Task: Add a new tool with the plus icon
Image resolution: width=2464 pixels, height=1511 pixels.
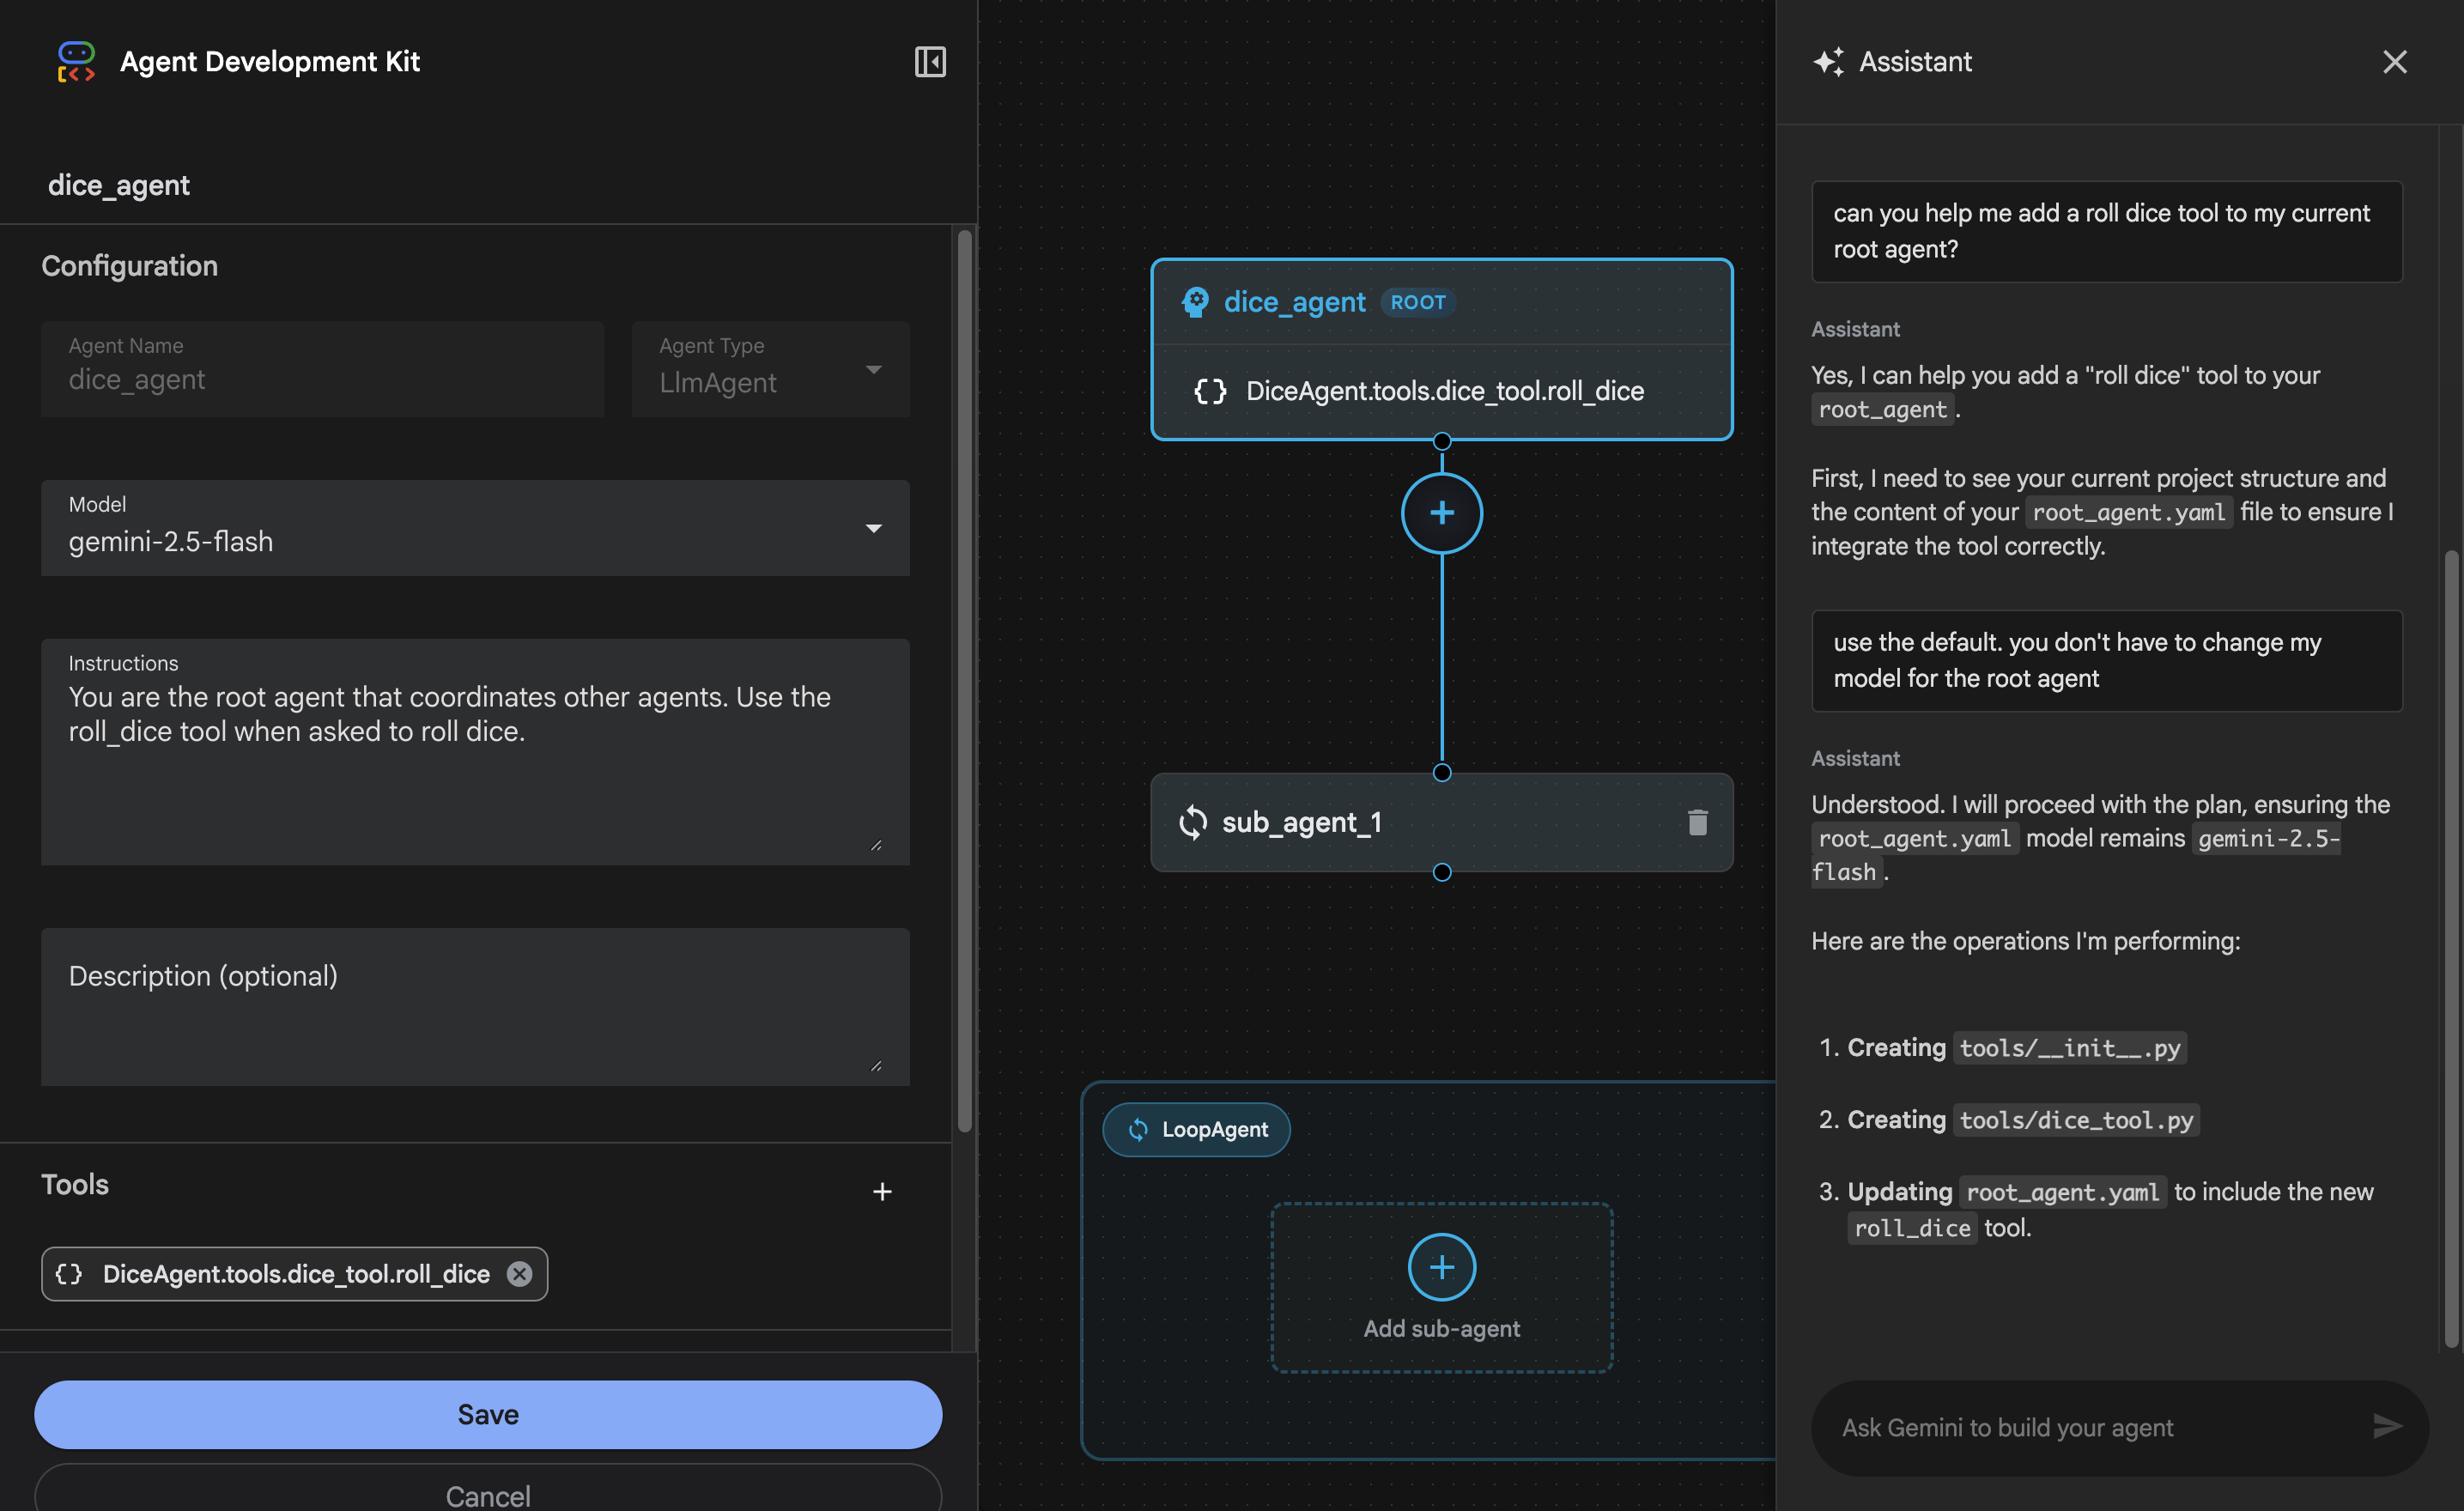Action: (x=883, y=1191)
